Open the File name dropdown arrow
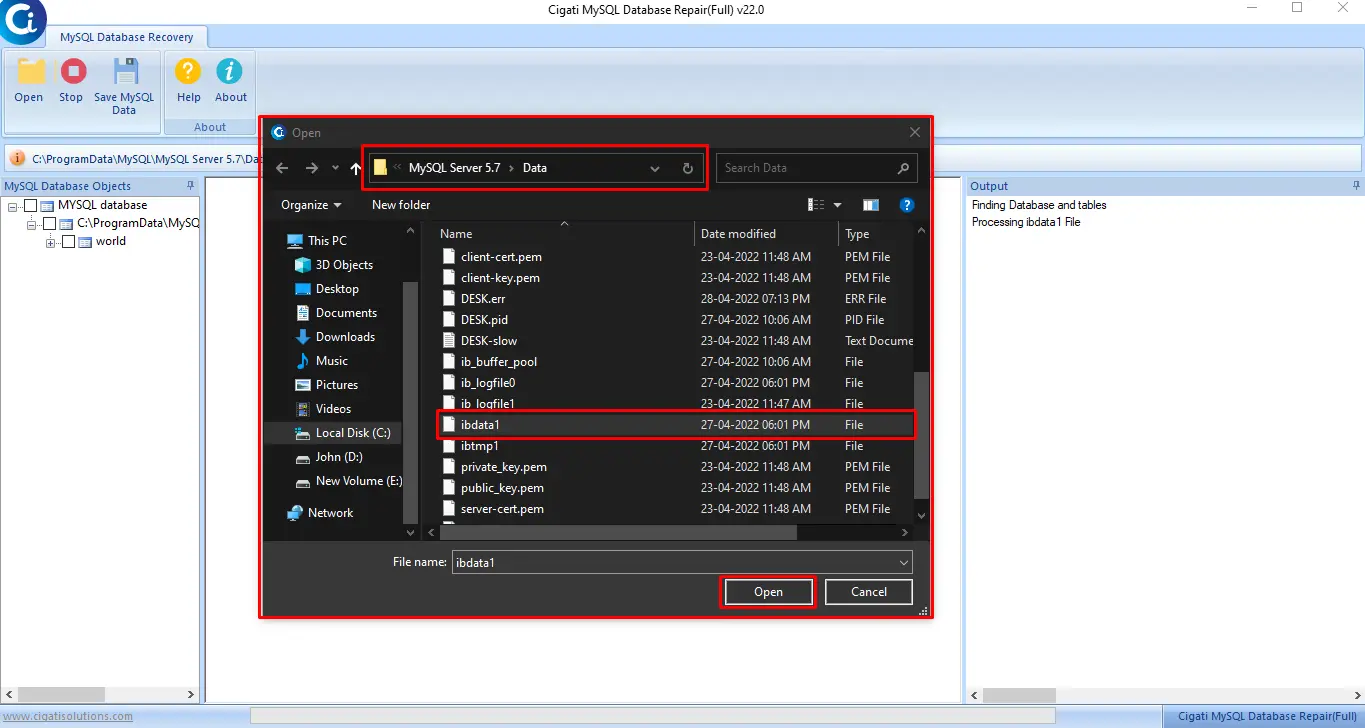The image size is (1365, 728). click(904, 562)
